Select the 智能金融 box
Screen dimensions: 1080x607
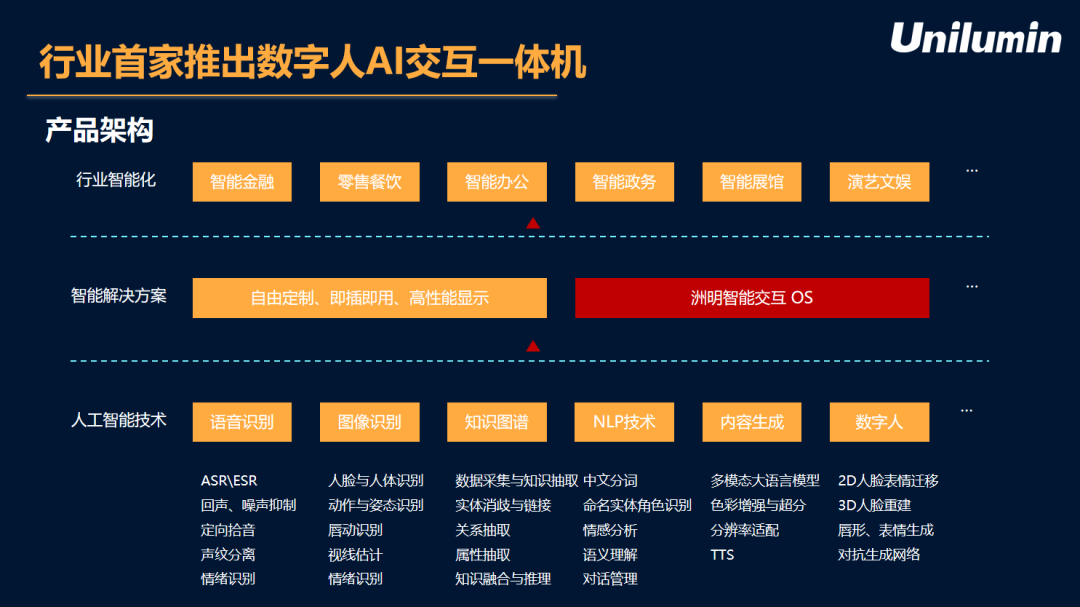[x=242, y=182]
